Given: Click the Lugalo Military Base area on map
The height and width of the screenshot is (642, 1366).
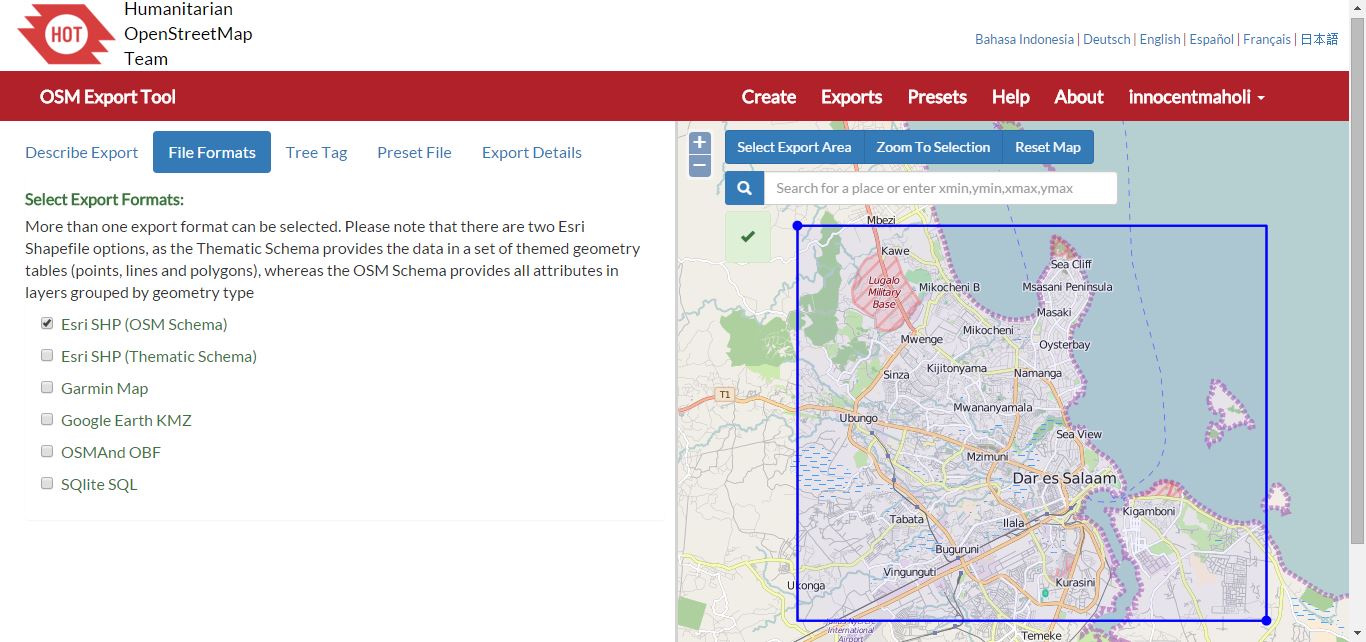Looking at the screenshot, I should pos(884,292).
